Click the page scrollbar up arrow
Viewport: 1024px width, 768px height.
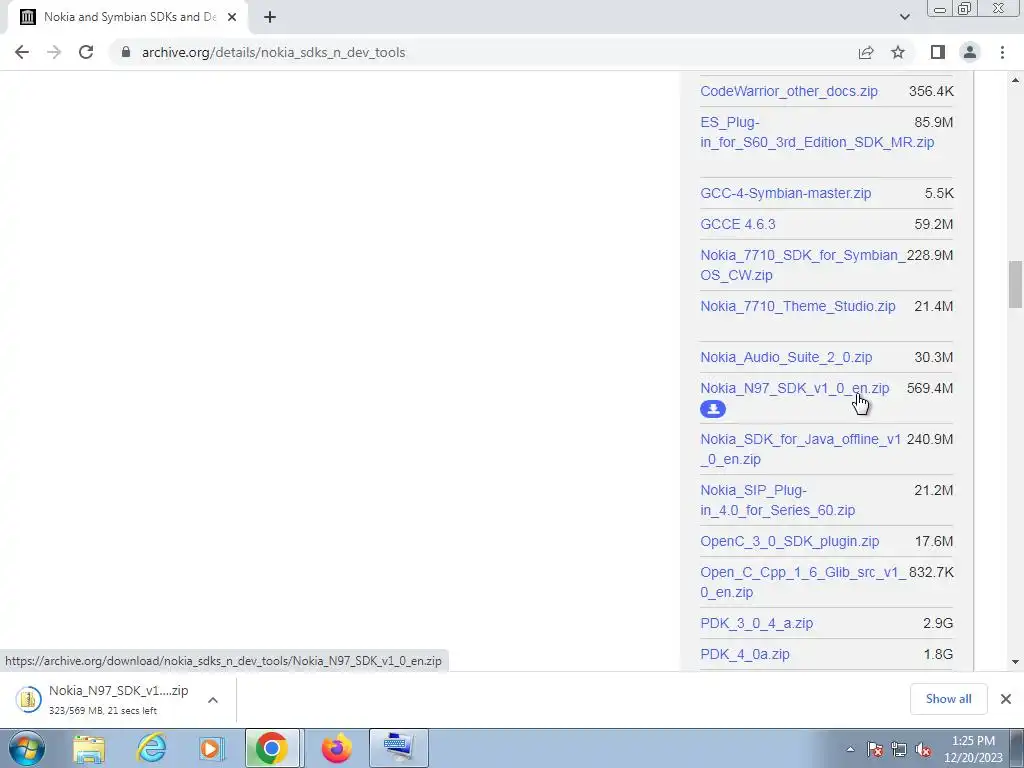tap(1015, 80)
